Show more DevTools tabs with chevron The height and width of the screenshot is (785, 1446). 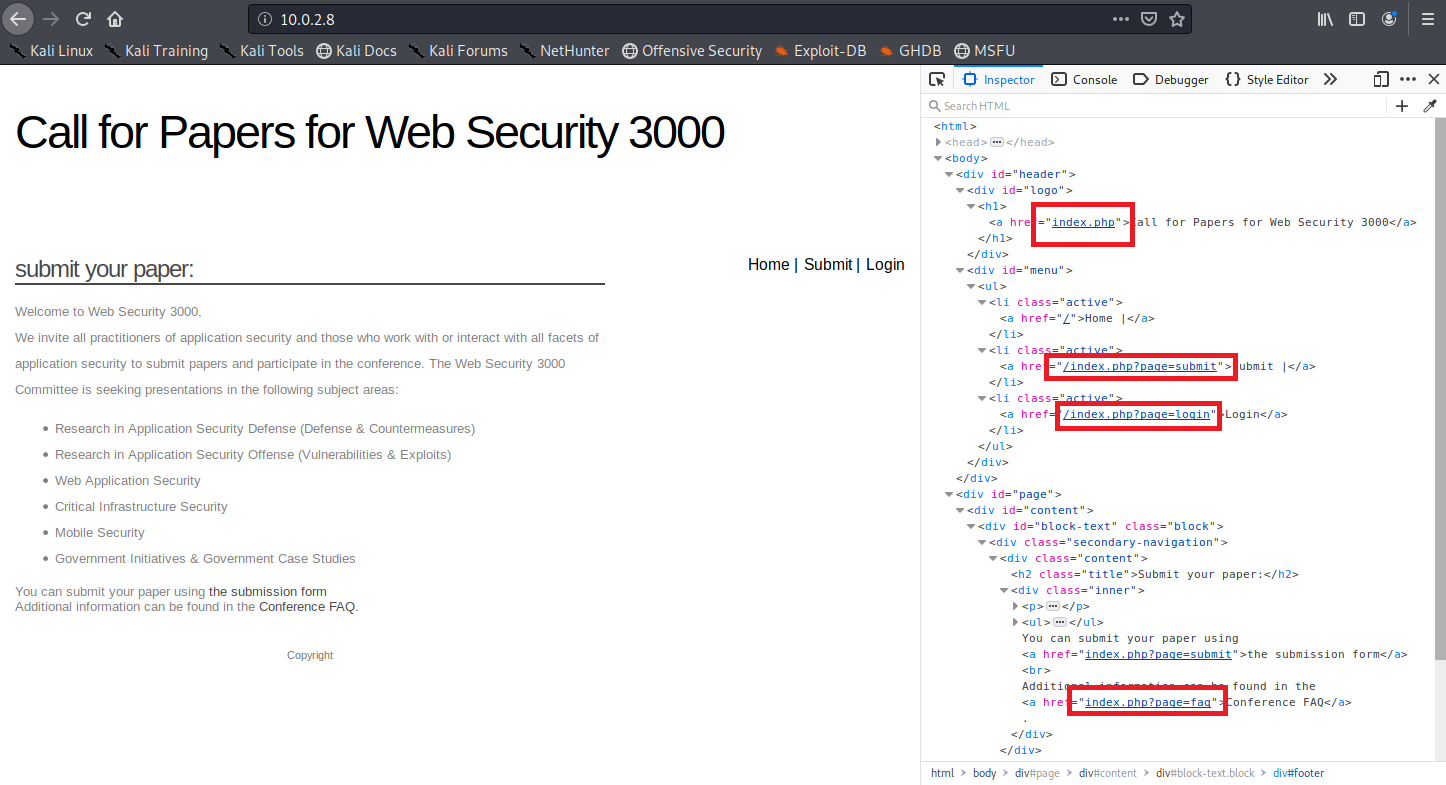pos(1330,80)
